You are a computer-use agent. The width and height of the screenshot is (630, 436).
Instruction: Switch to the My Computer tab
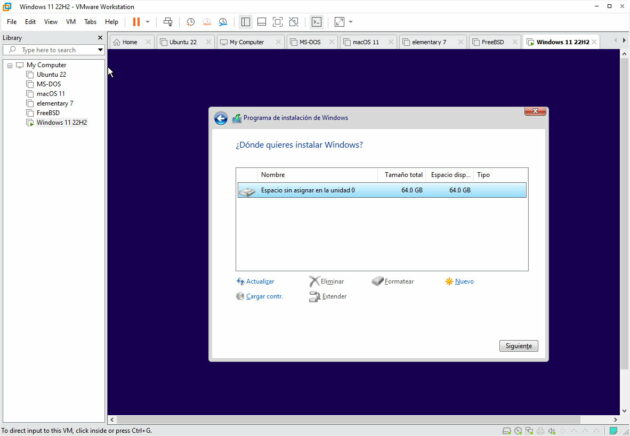246,42
